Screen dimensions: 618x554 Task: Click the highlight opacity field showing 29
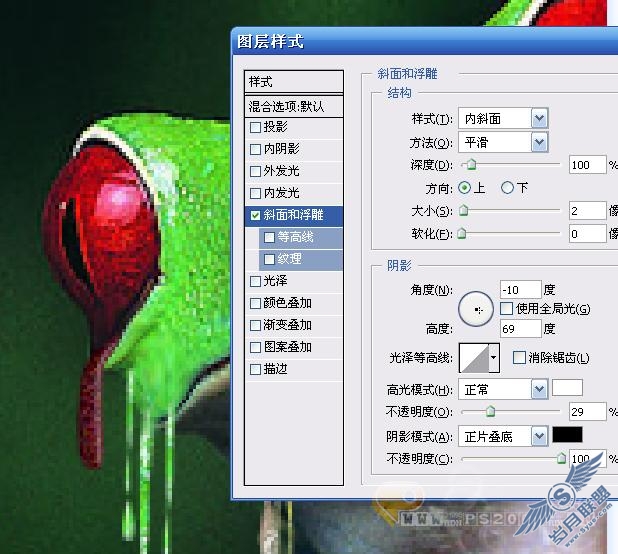587,412
